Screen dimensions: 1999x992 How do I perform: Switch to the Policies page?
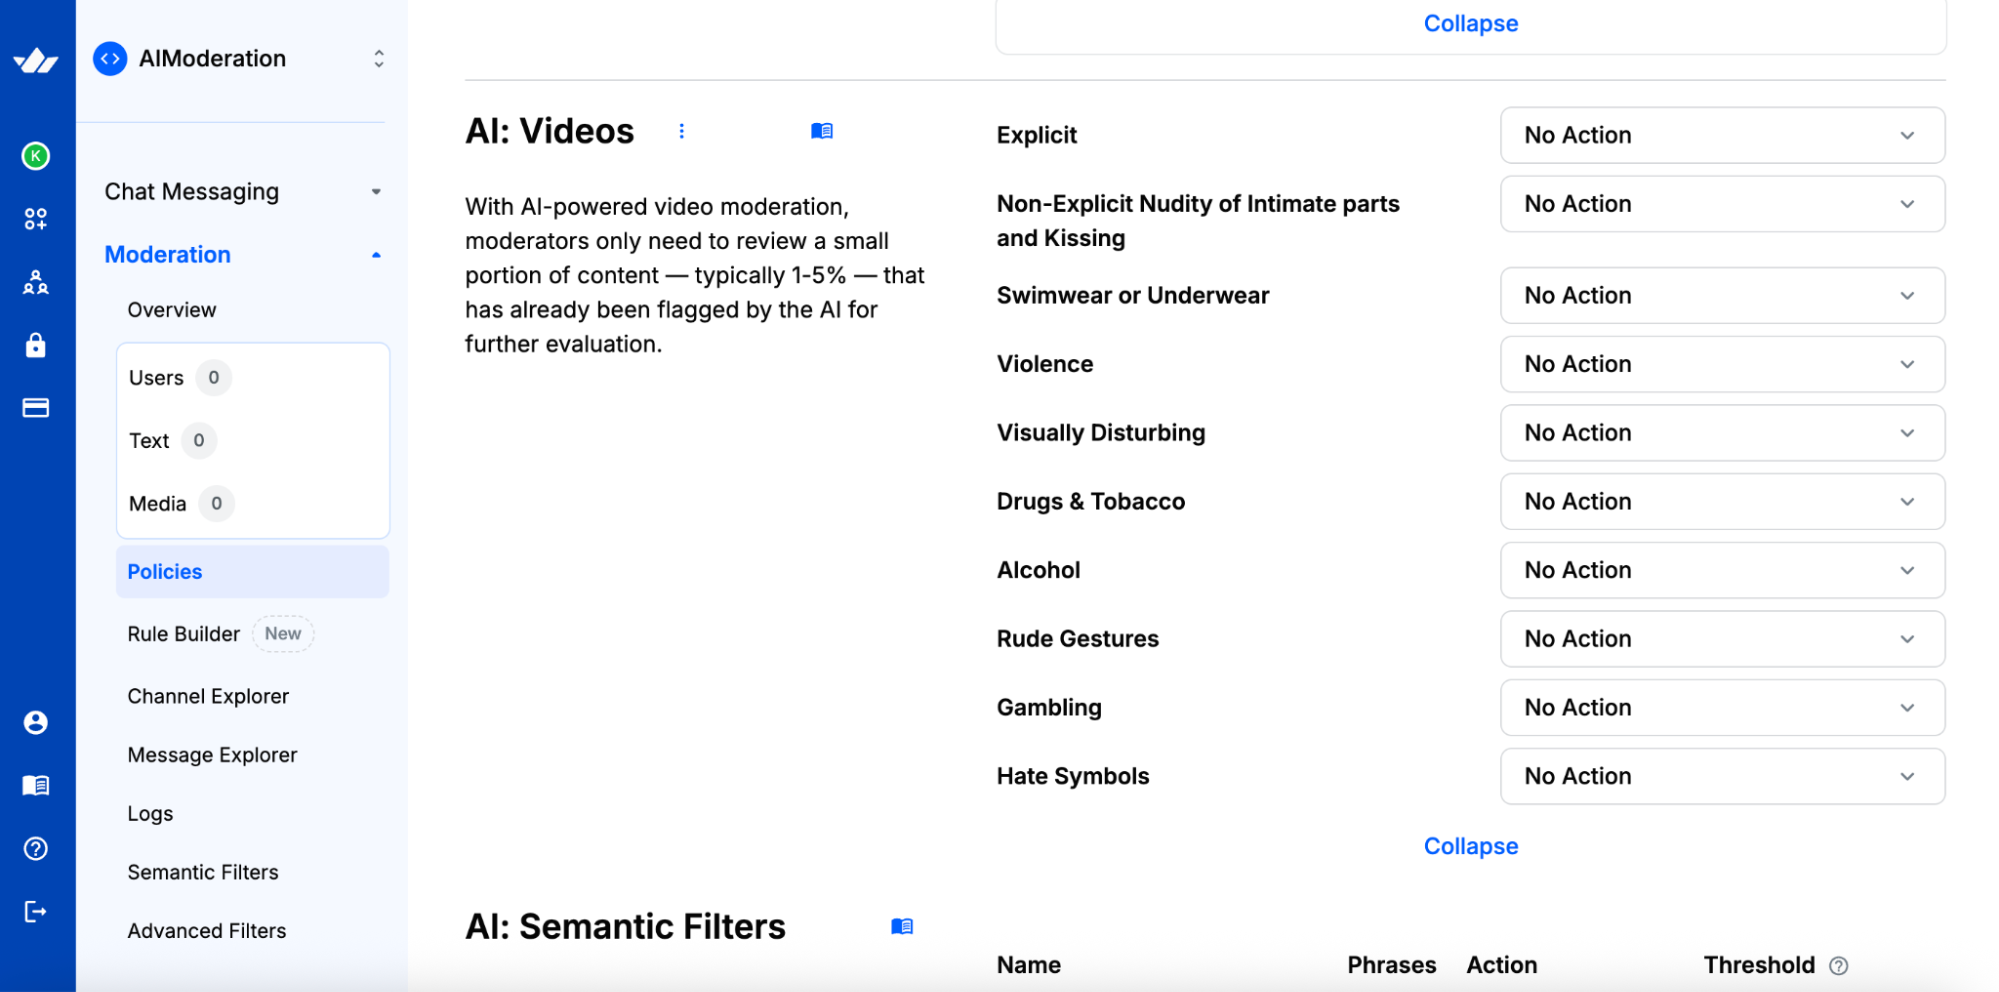pos(164,571)
